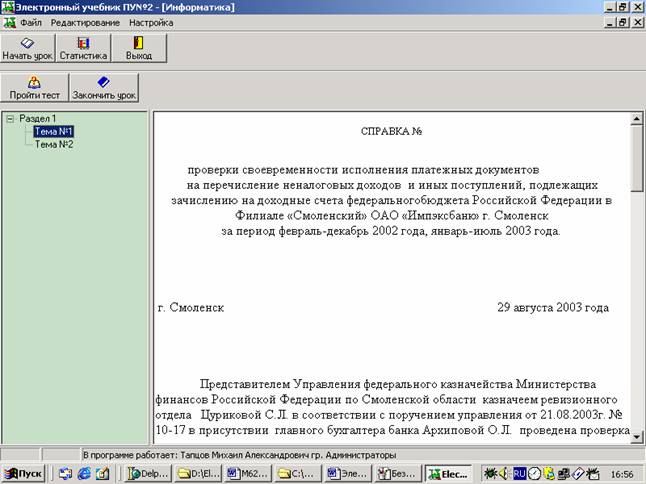Launch Internet Explorer from quick launch

click(84, 473)
